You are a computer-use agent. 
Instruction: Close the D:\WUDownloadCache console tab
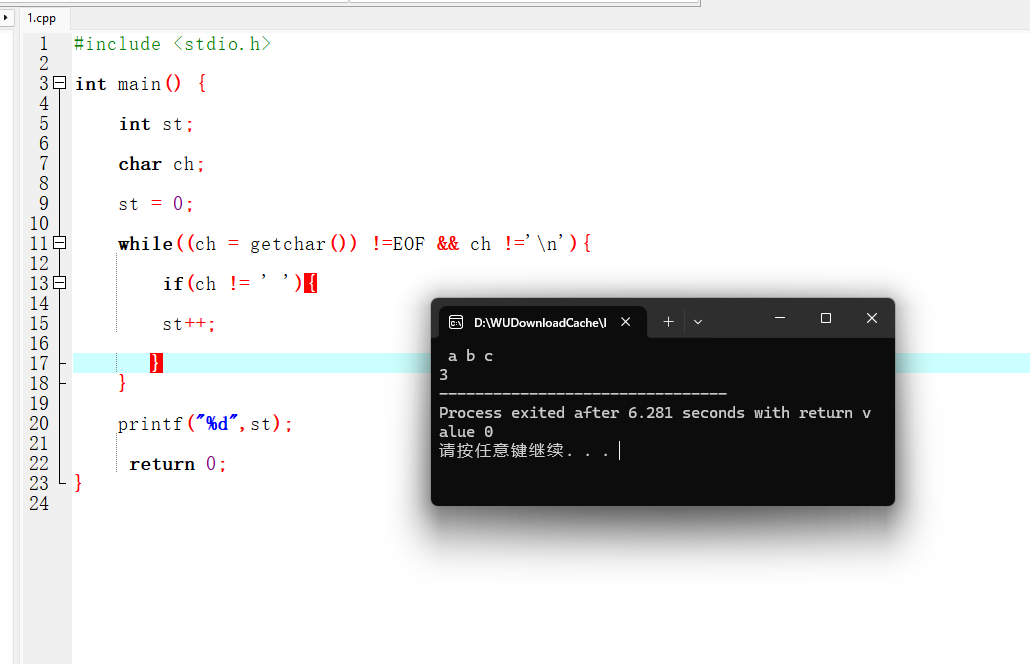pos(626,322)
